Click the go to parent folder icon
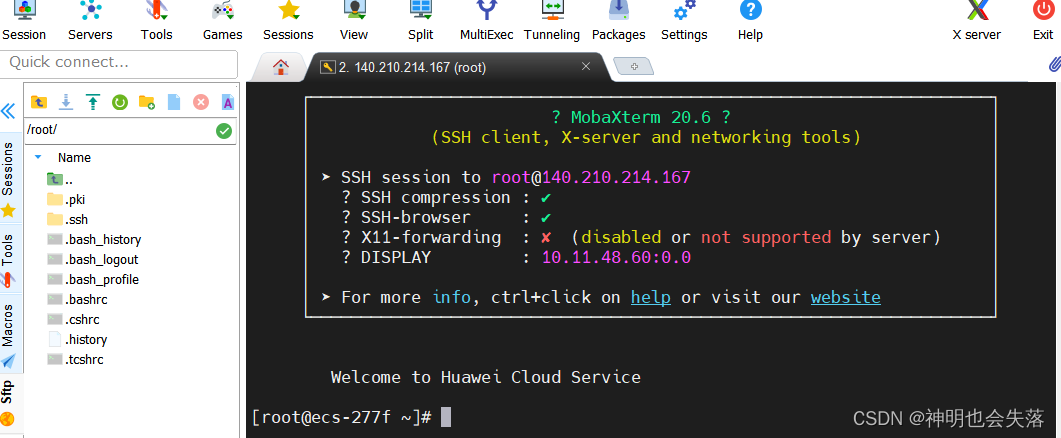Image resolution: width=1061 pixels, height=438 pixels. (x=39, y=102)
